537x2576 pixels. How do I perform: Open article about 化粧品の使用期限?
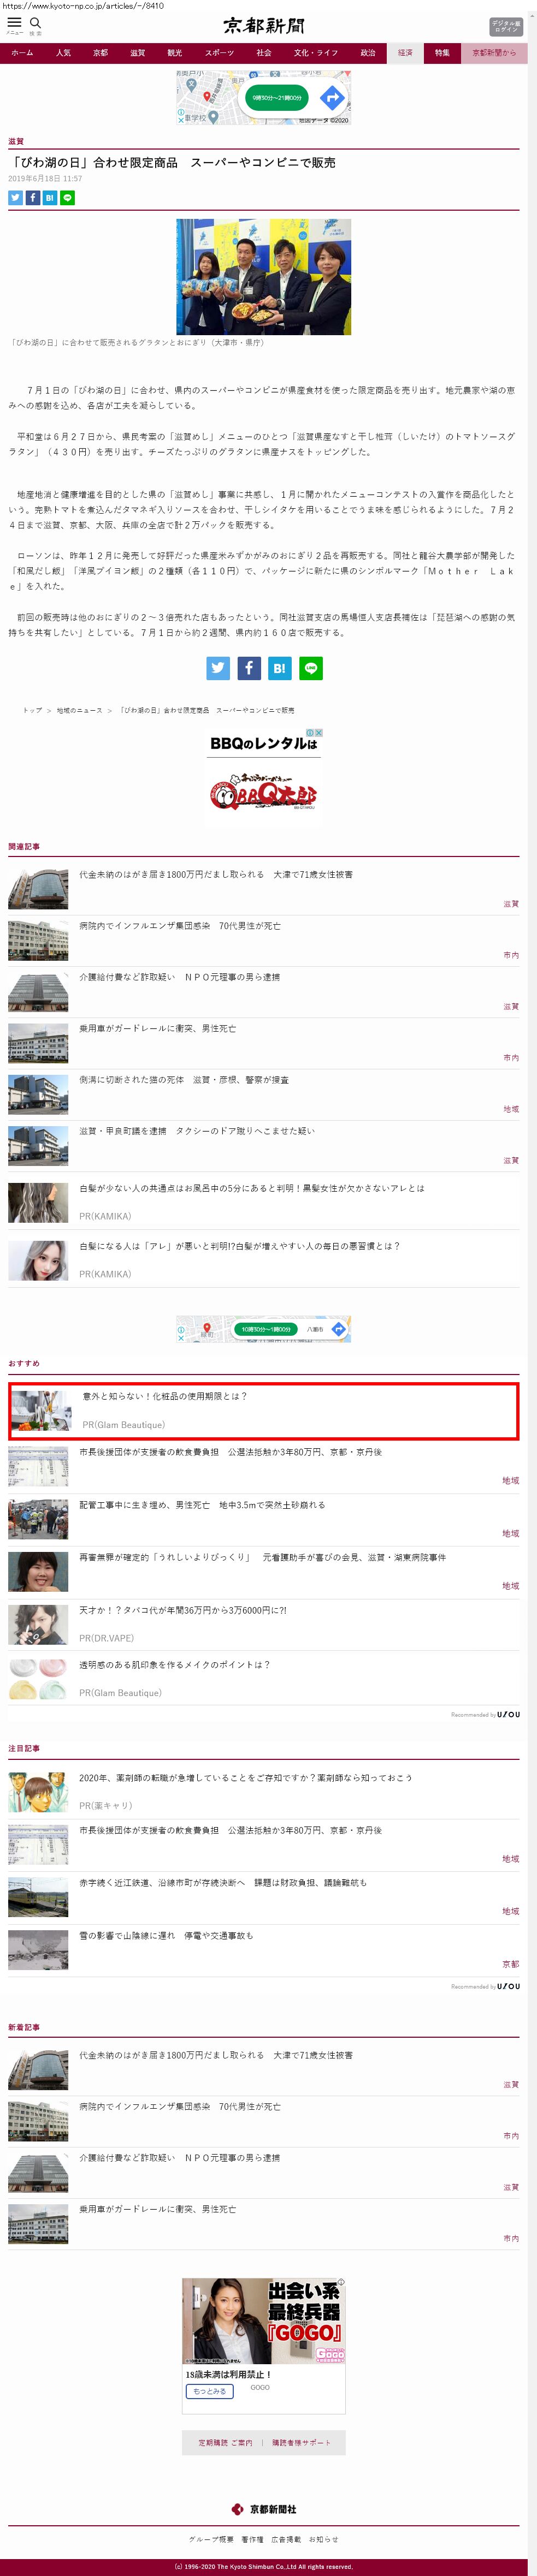(x=165, y=1396)
